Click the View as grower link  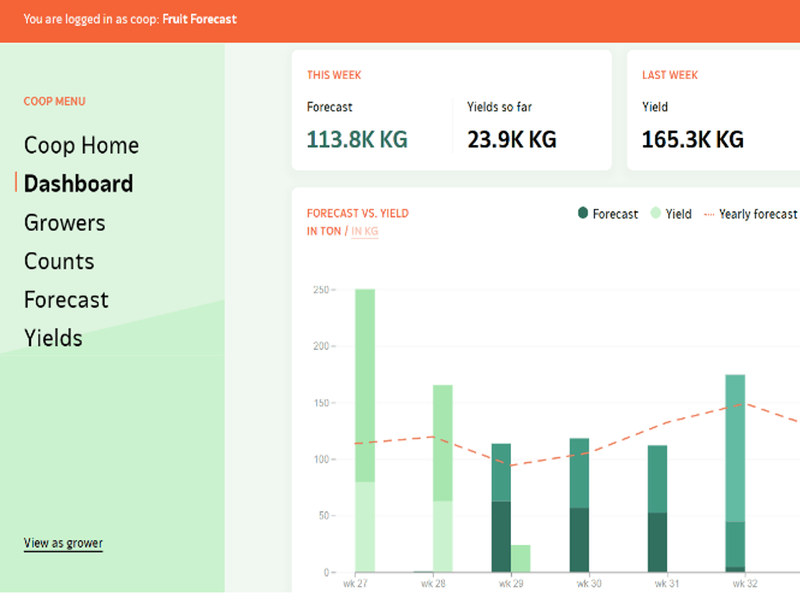click(63, 543)
